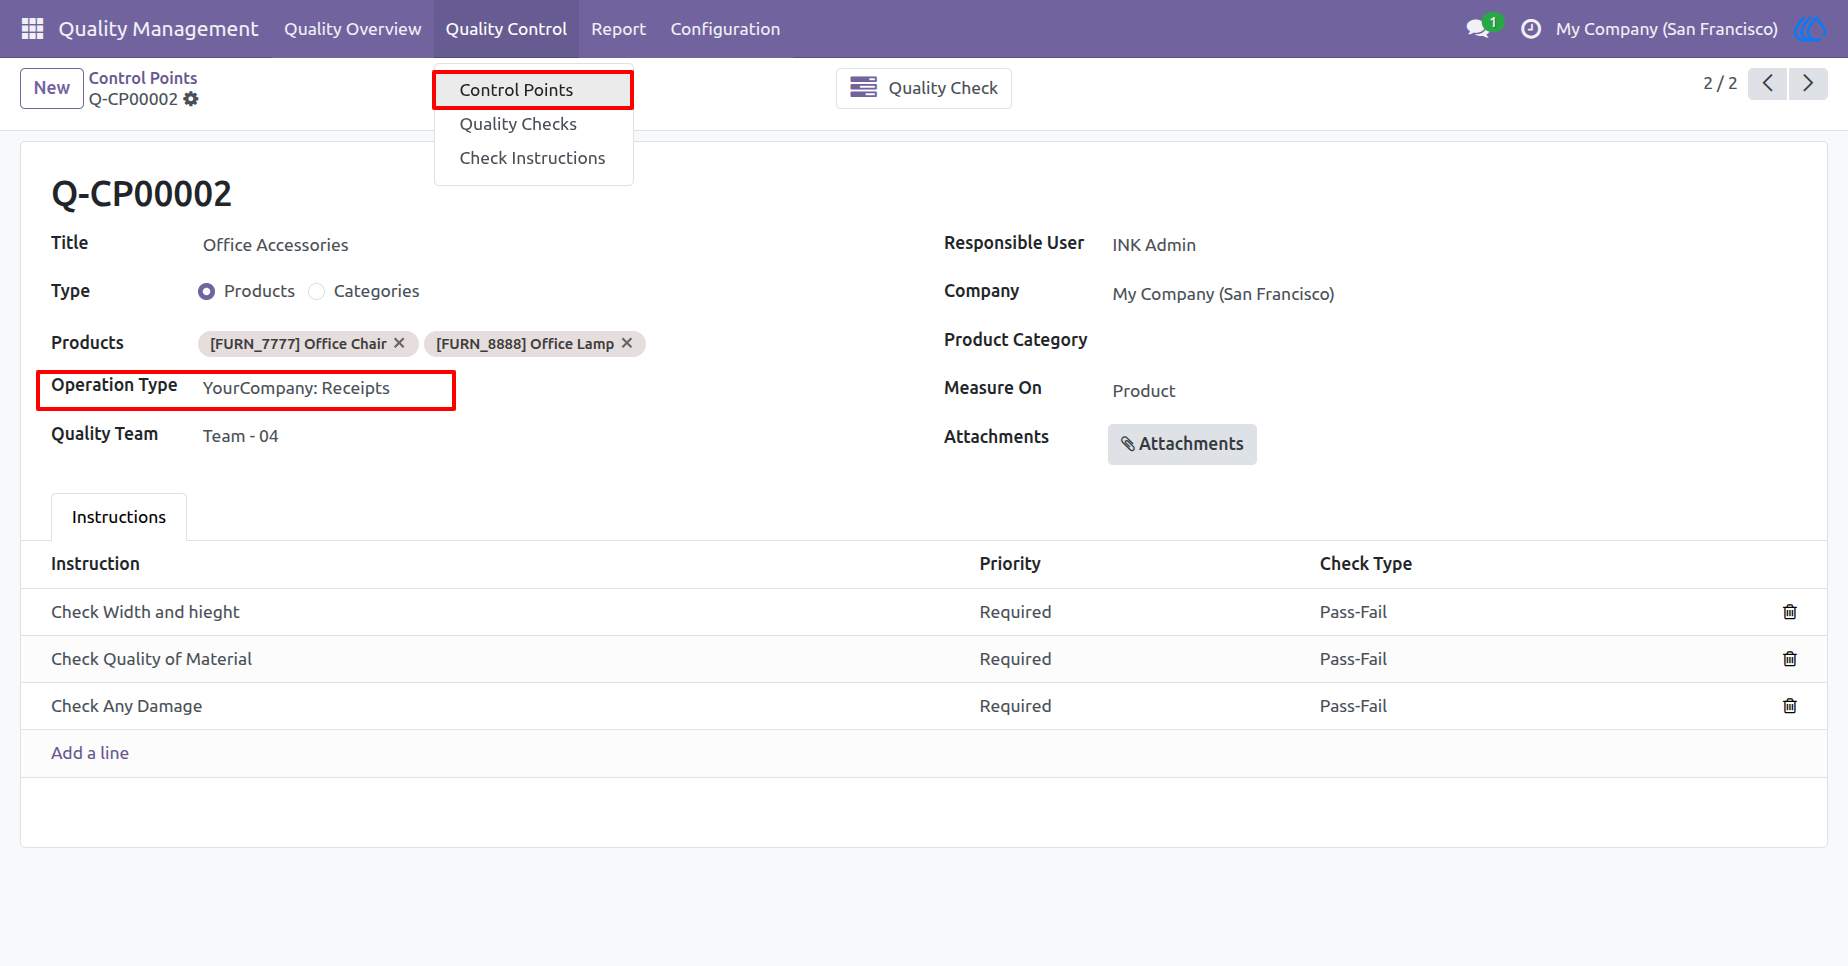The height and width of the screenshot is (966, 1848).
Task: Remove Office Chair product tag
Action: point(399,343)
